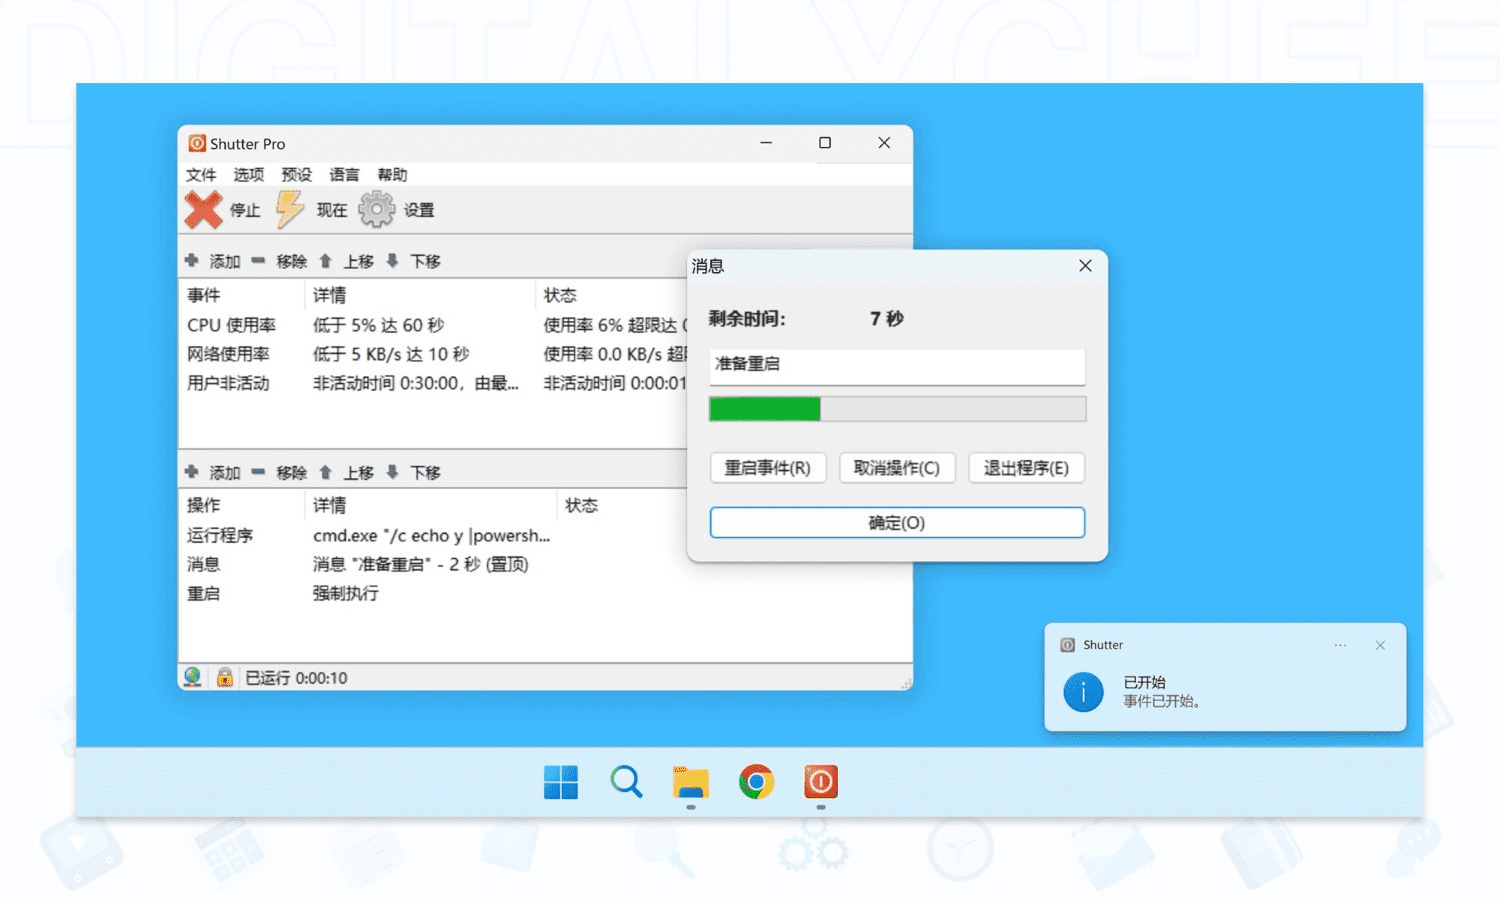The height and width of the screenshot is (900, 1500).
Task: Open the Language (语言) menu
Action: [x=344, y=175]
